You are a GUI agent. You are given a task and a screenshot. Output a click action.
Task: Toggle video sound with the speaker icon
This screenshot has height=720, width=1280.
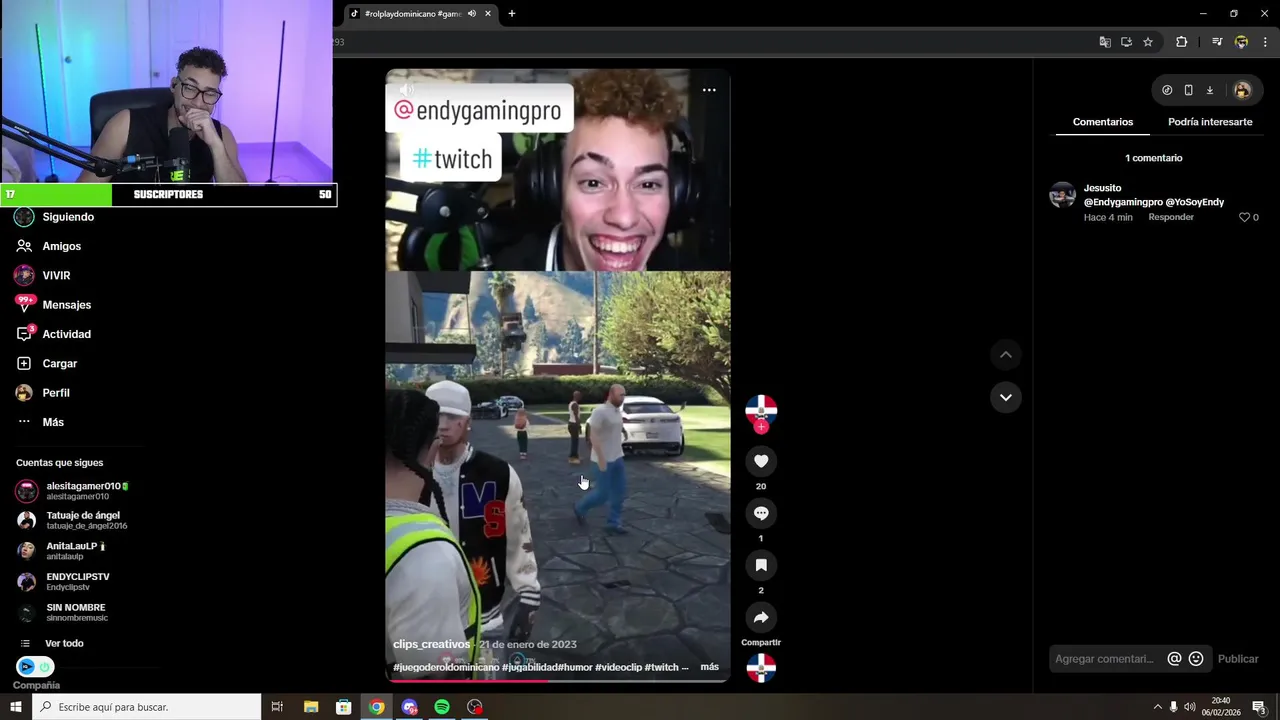pyautogui.click(x=406, y=90)
